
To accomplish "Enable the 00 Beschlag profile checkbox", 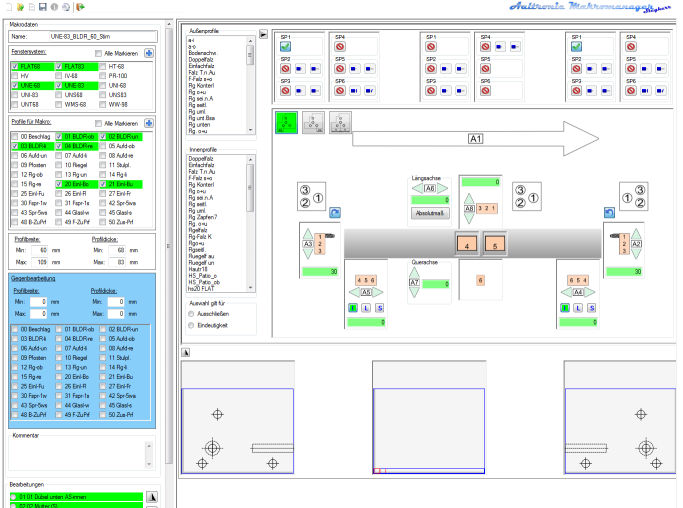I will [14, 135].
